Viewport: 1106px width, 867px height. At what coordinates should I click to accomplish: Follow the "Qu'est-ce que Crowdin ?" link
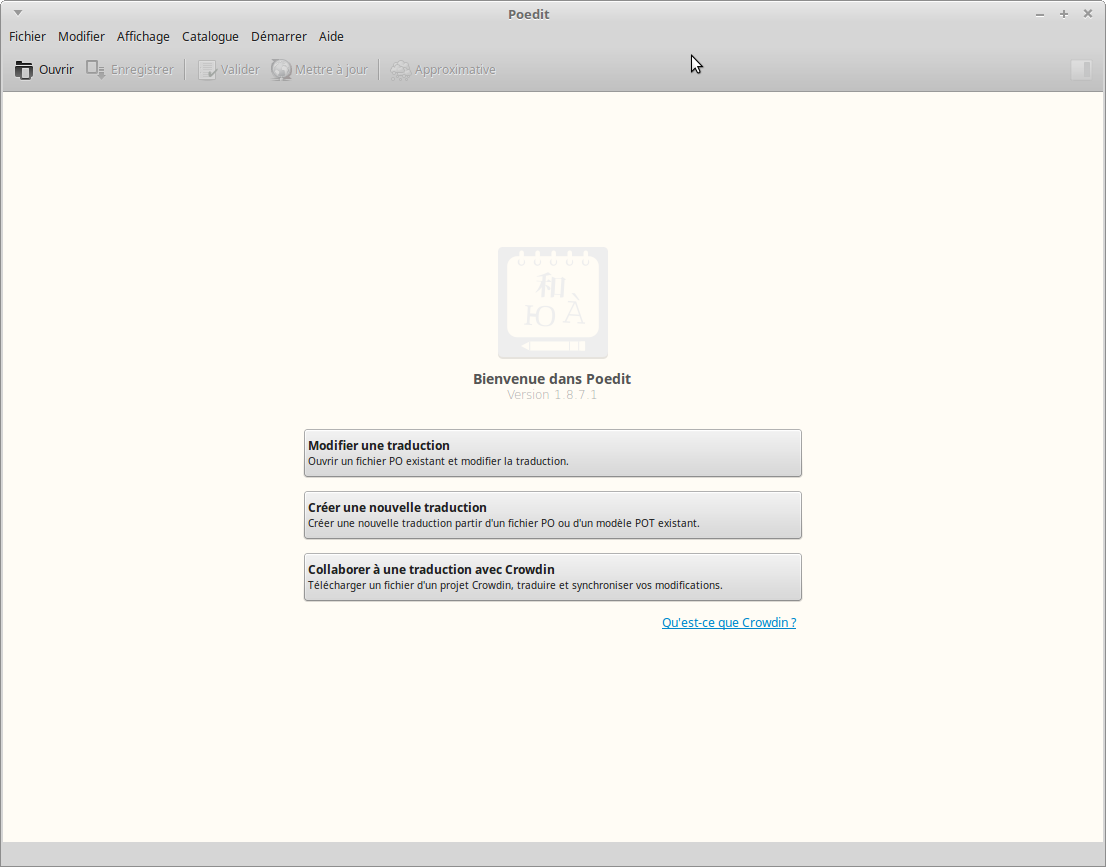(729, 623)
